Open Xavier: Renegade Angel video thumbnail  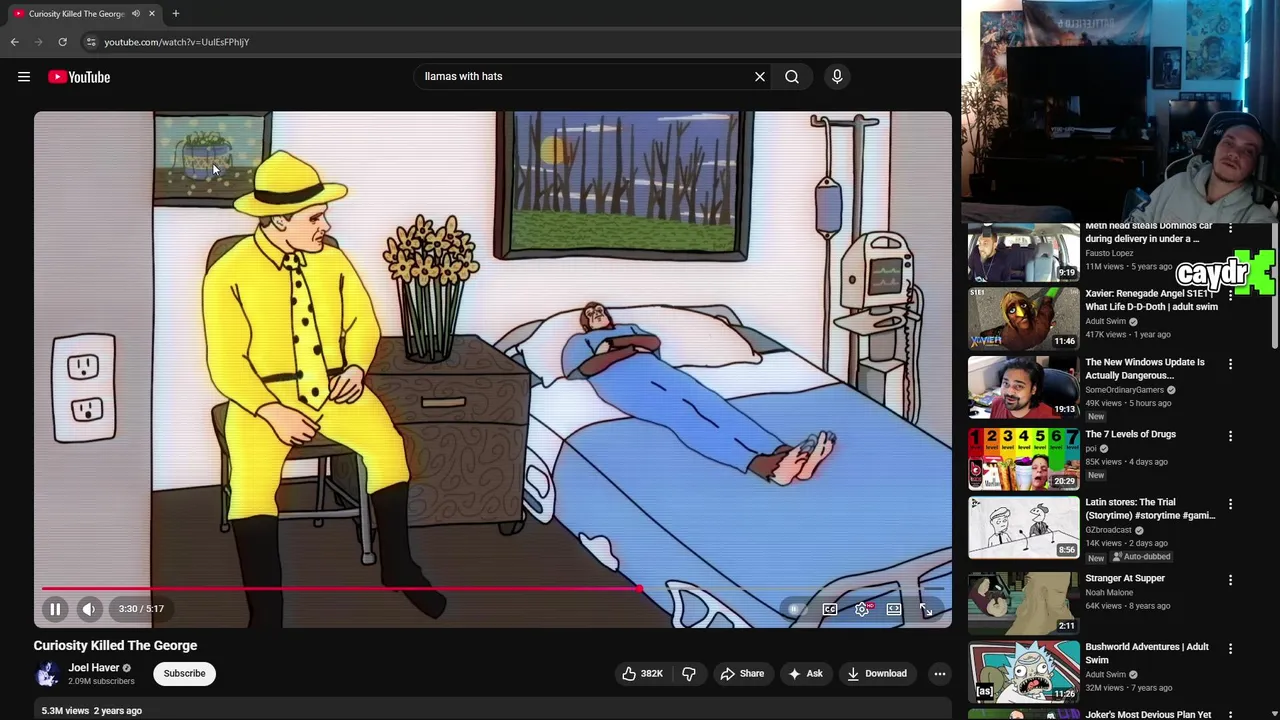1023,318
